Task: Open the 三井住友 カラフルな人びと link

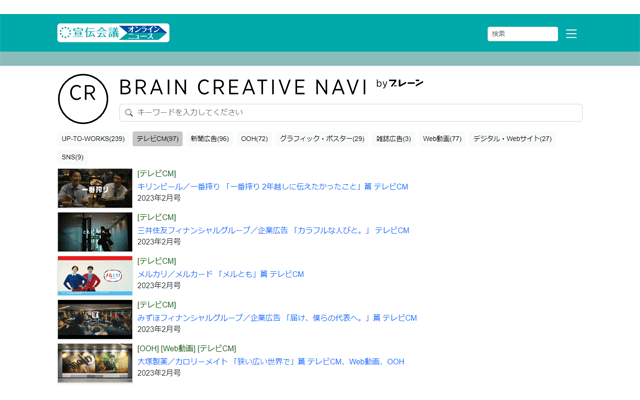Action: click(x=273, y=230)
